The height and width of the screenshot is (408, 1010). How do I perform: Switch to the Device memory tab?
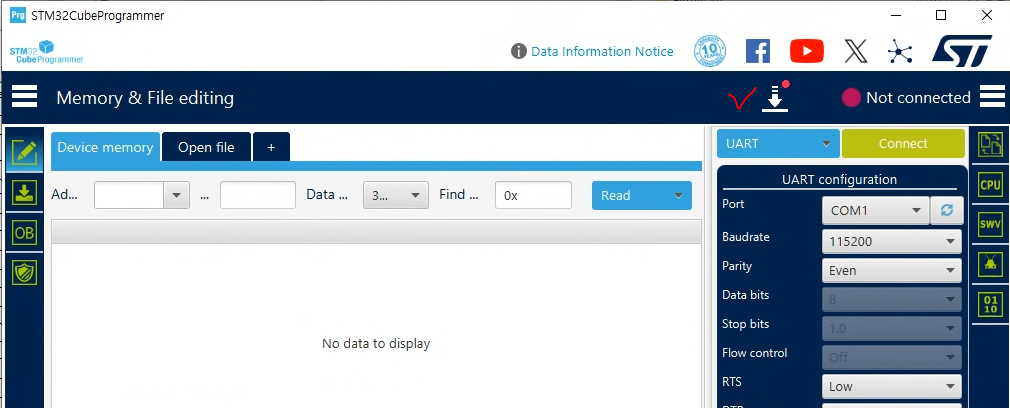coord(105,147)
